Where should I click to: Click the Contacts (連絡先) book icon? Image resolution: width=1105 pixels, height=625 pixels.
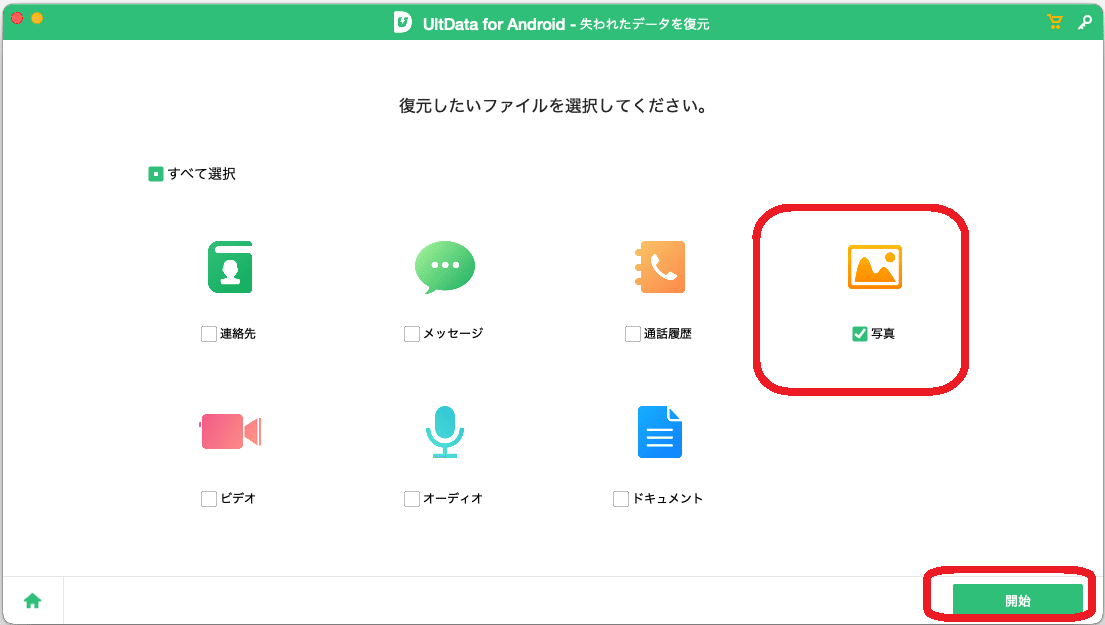230,267
